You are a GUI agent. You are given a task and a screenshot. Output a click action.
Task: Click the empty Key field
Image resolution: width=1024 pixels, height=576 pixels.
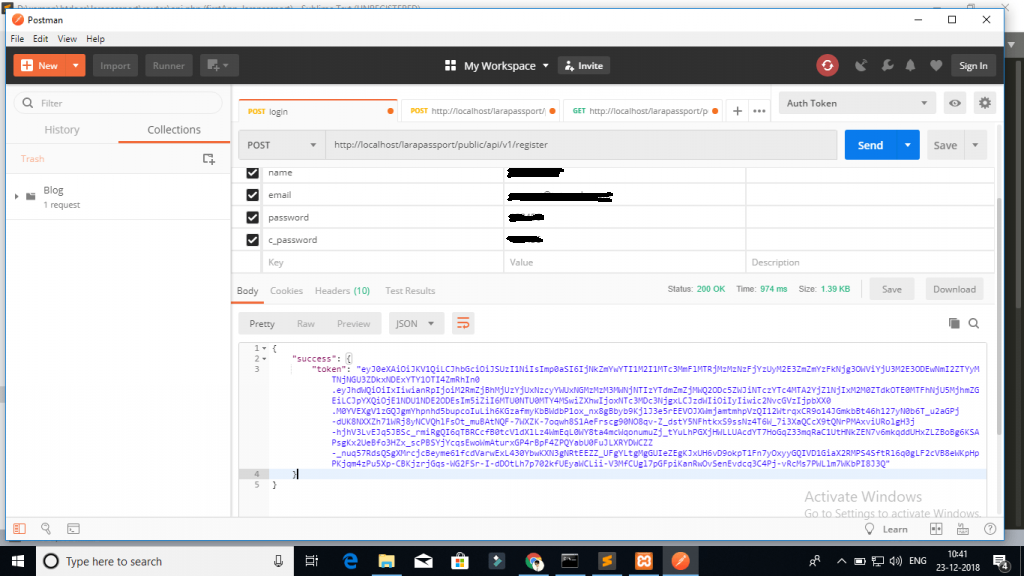click(383, 262)
